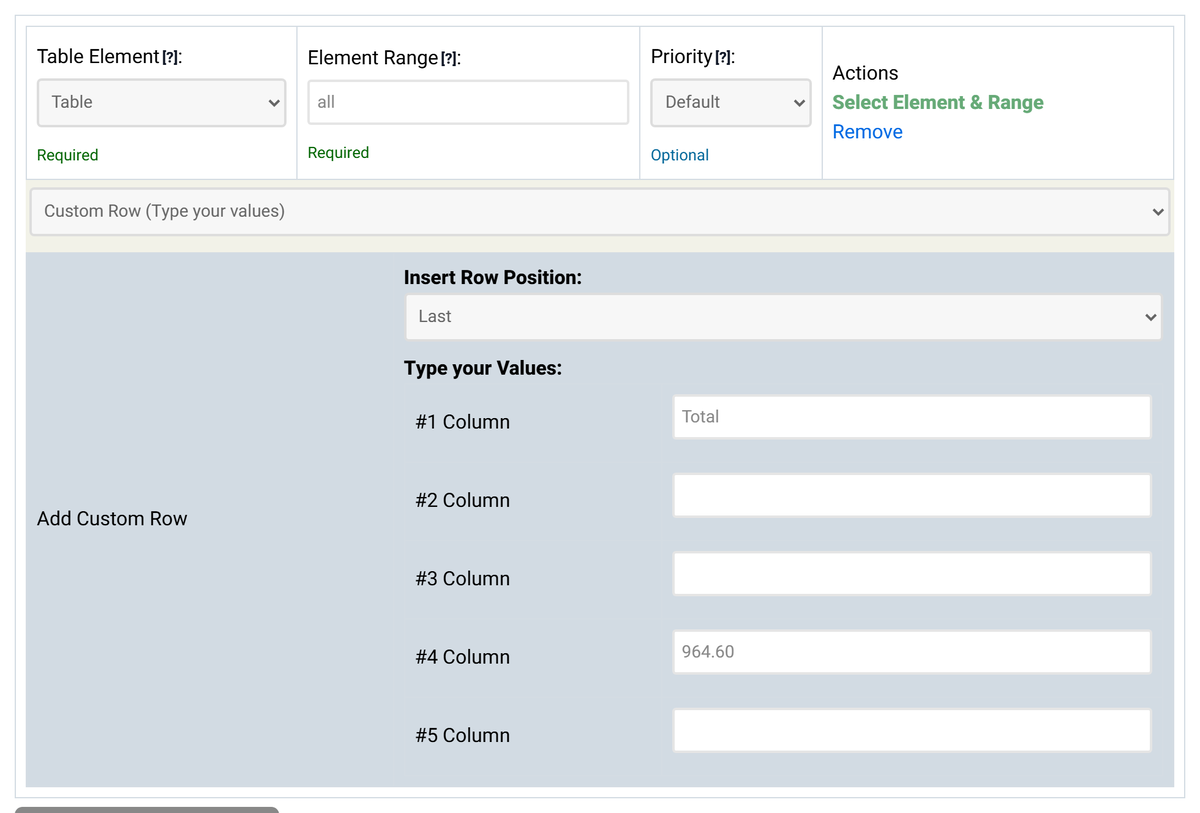Focus the #3 Column value field
This screenshot has width=1200, height=813.
pos(912,574)
